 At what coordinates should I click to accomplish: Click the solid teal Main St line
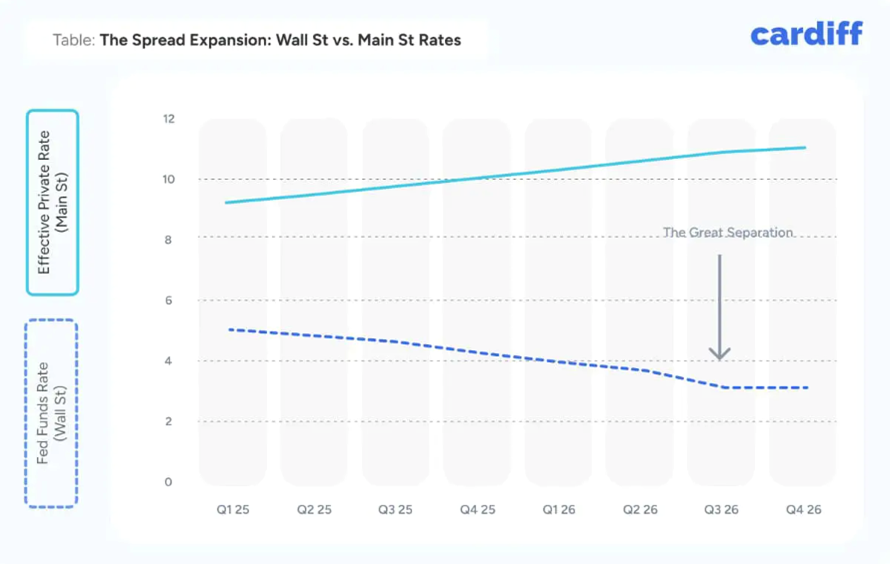[x=477, y=179]
